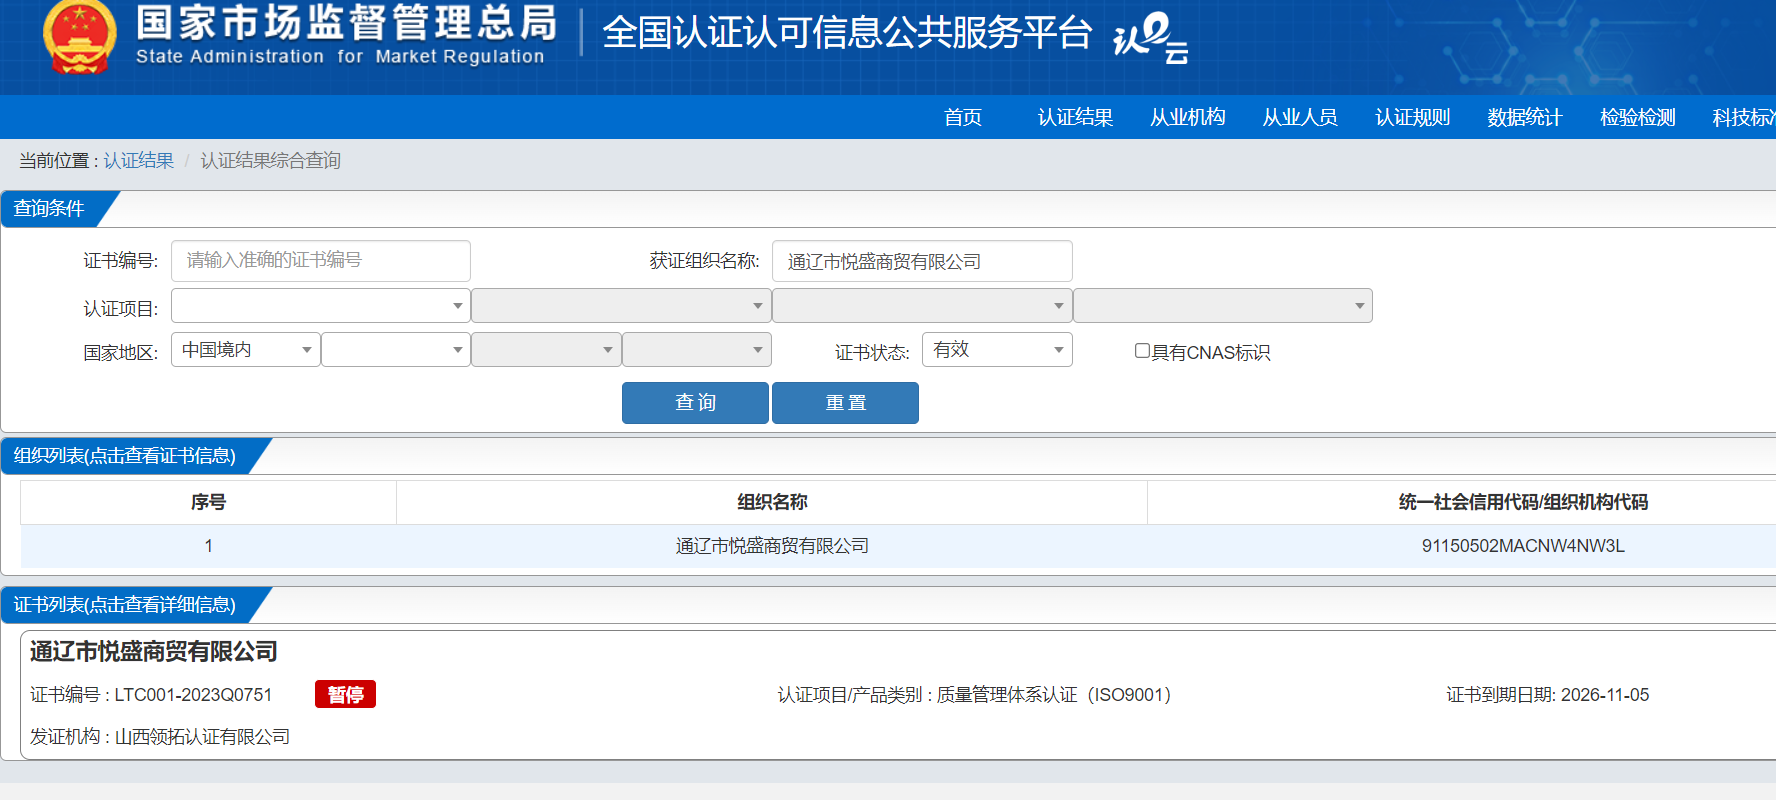Image resolution: width=1776 pixels, height=800 pixels.
Task: Open the 从业机构 menu item
Action: 1188,117
